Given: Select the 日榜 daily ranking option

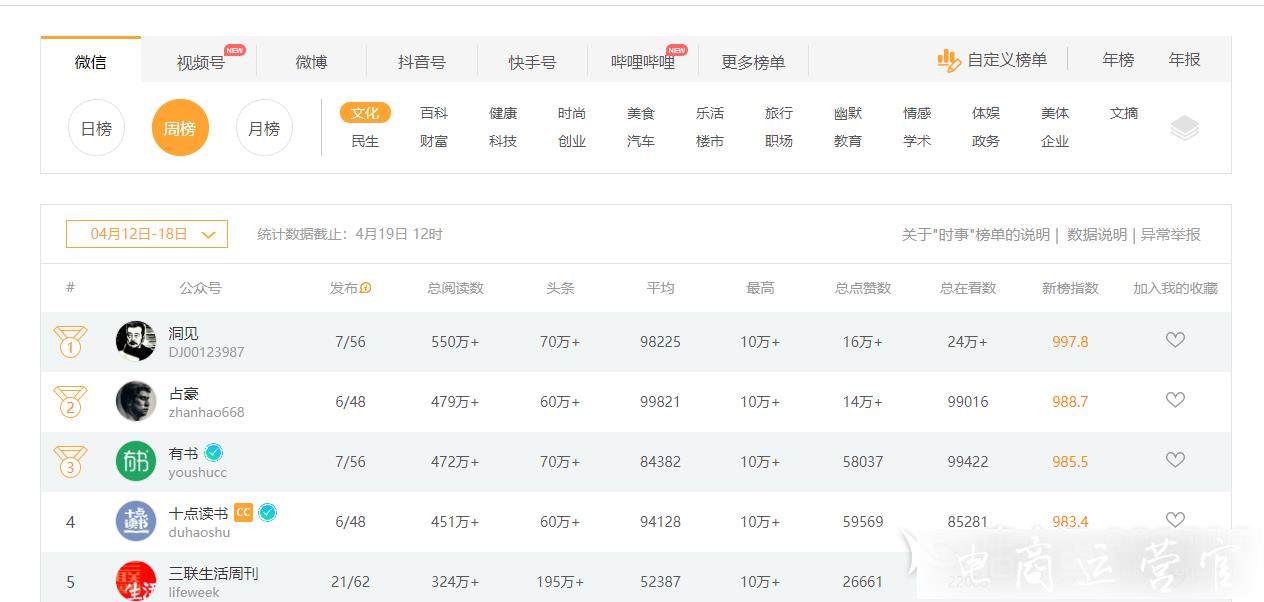Looking at the screenshot, I should pyautogui.click(x=96, y=128).
